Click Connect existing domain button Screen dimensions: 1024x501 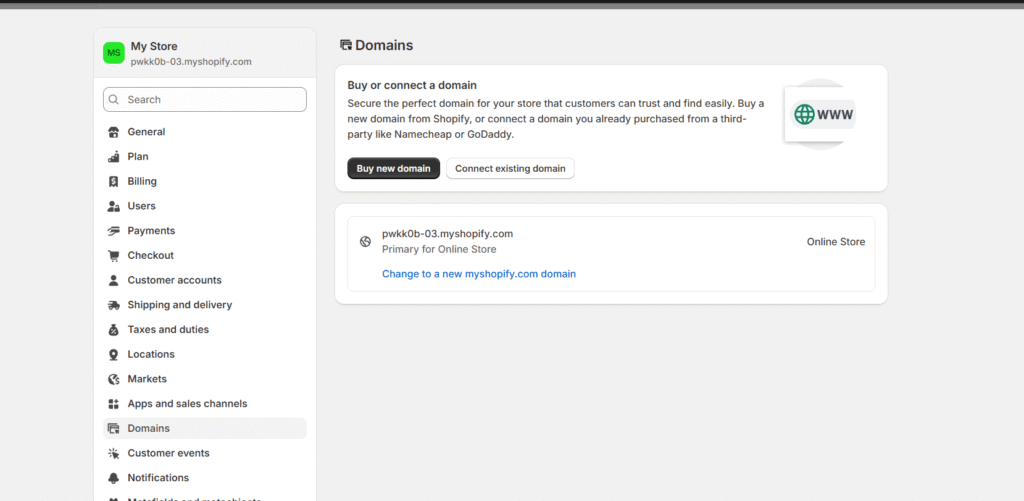pyautogui.click(x=510, y=169)
